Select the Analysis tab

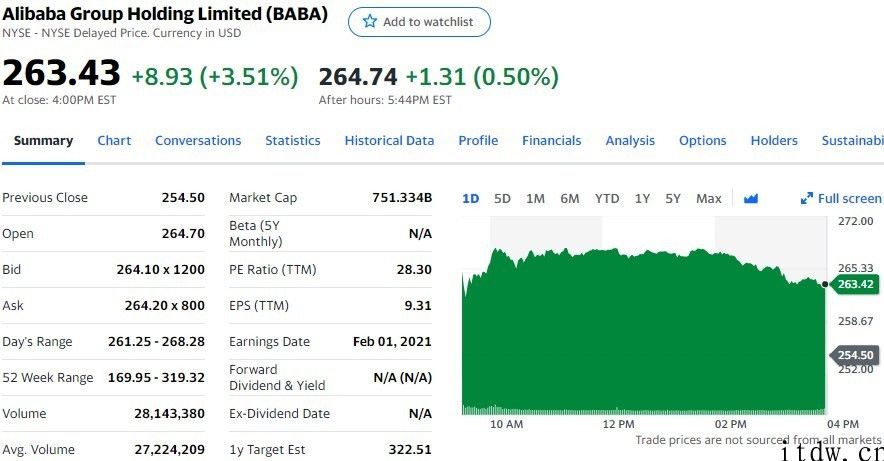click(630, 141)
